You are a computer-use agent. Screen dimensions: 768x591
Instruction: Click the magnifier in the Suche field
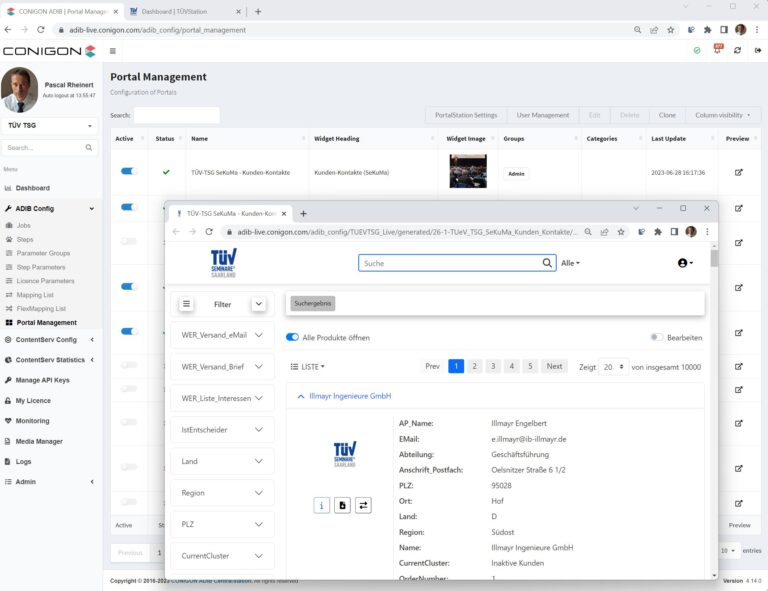coord(547,263)
